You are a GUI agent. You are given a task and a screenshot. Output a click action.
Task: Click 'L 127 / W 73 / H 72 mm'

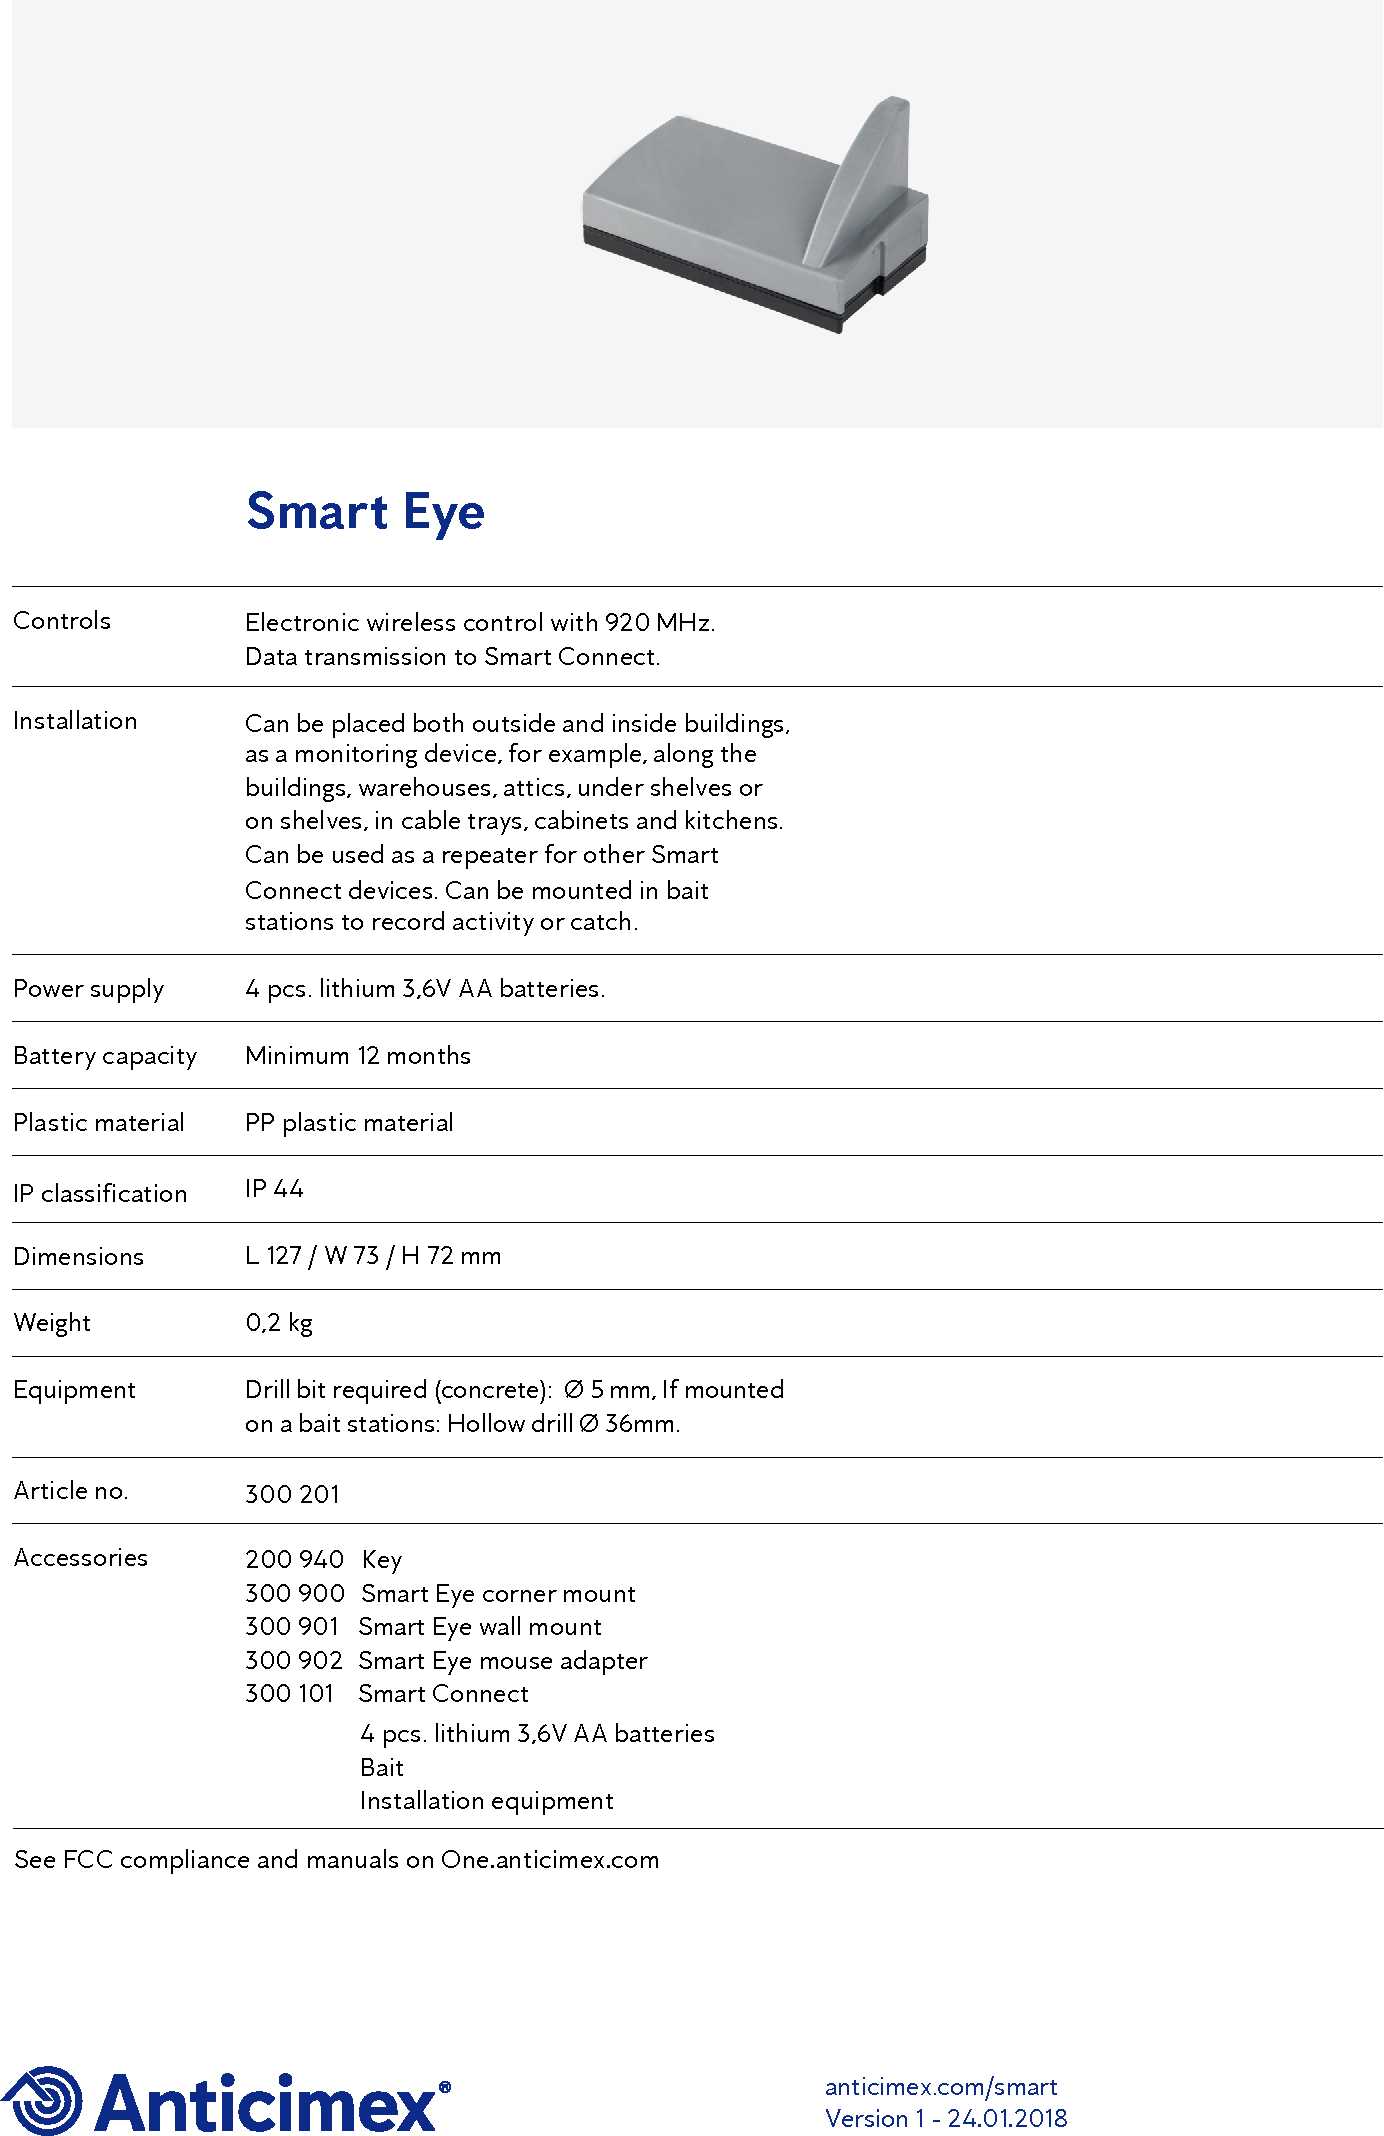373,1256
